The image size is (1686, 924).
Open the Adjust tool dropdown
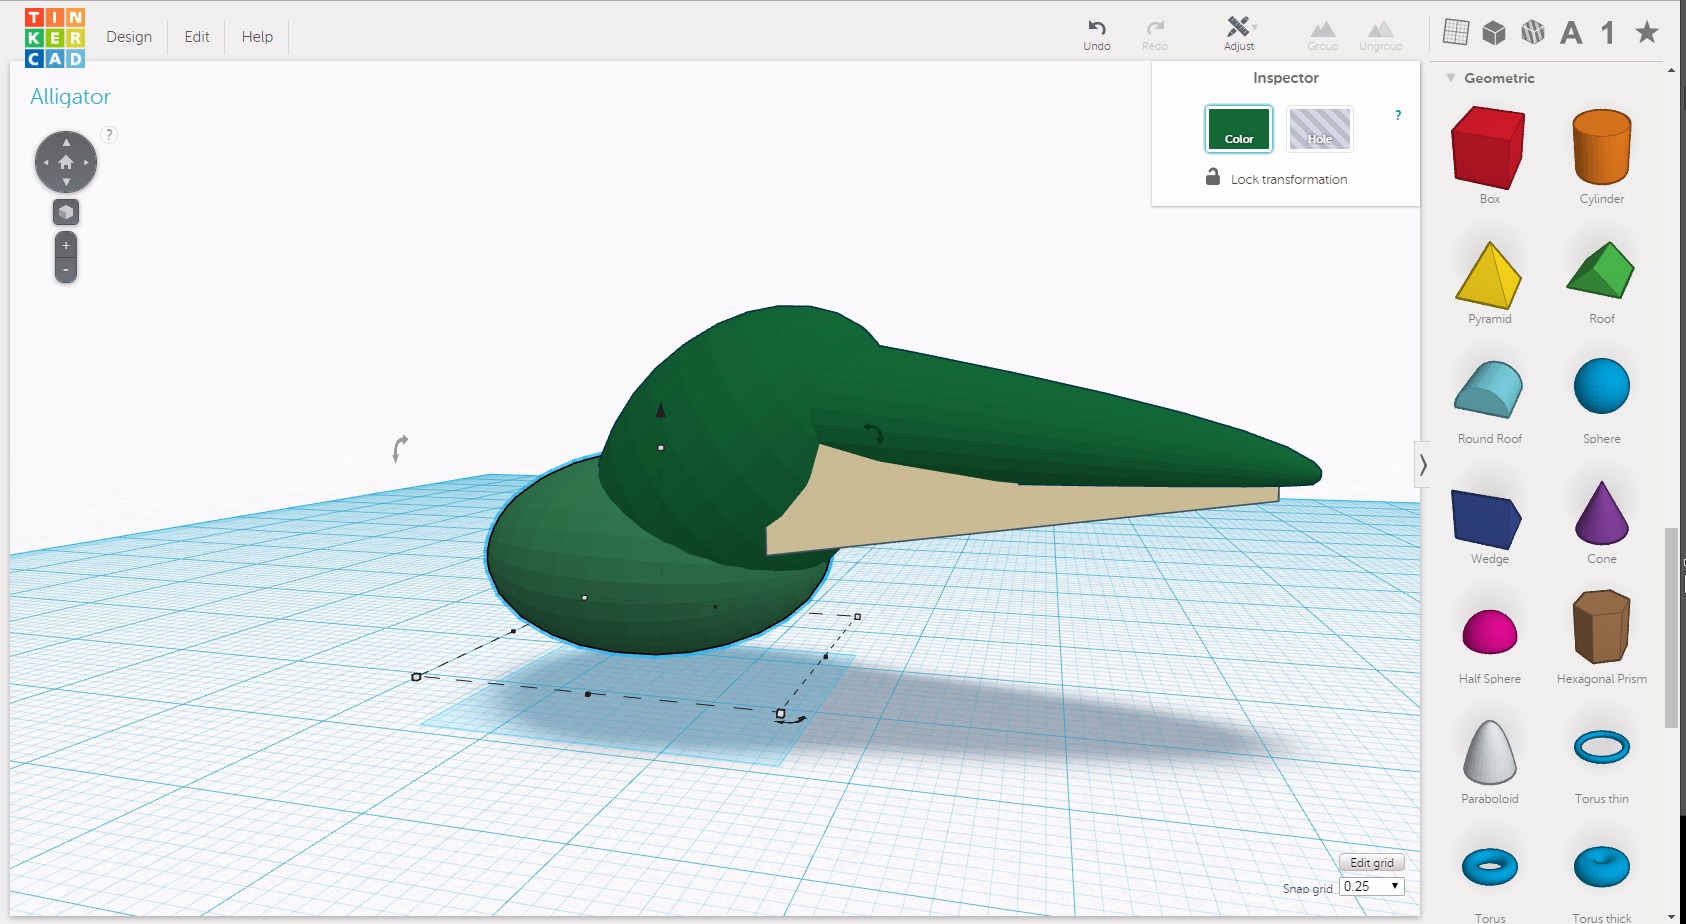click(1240, 35)
